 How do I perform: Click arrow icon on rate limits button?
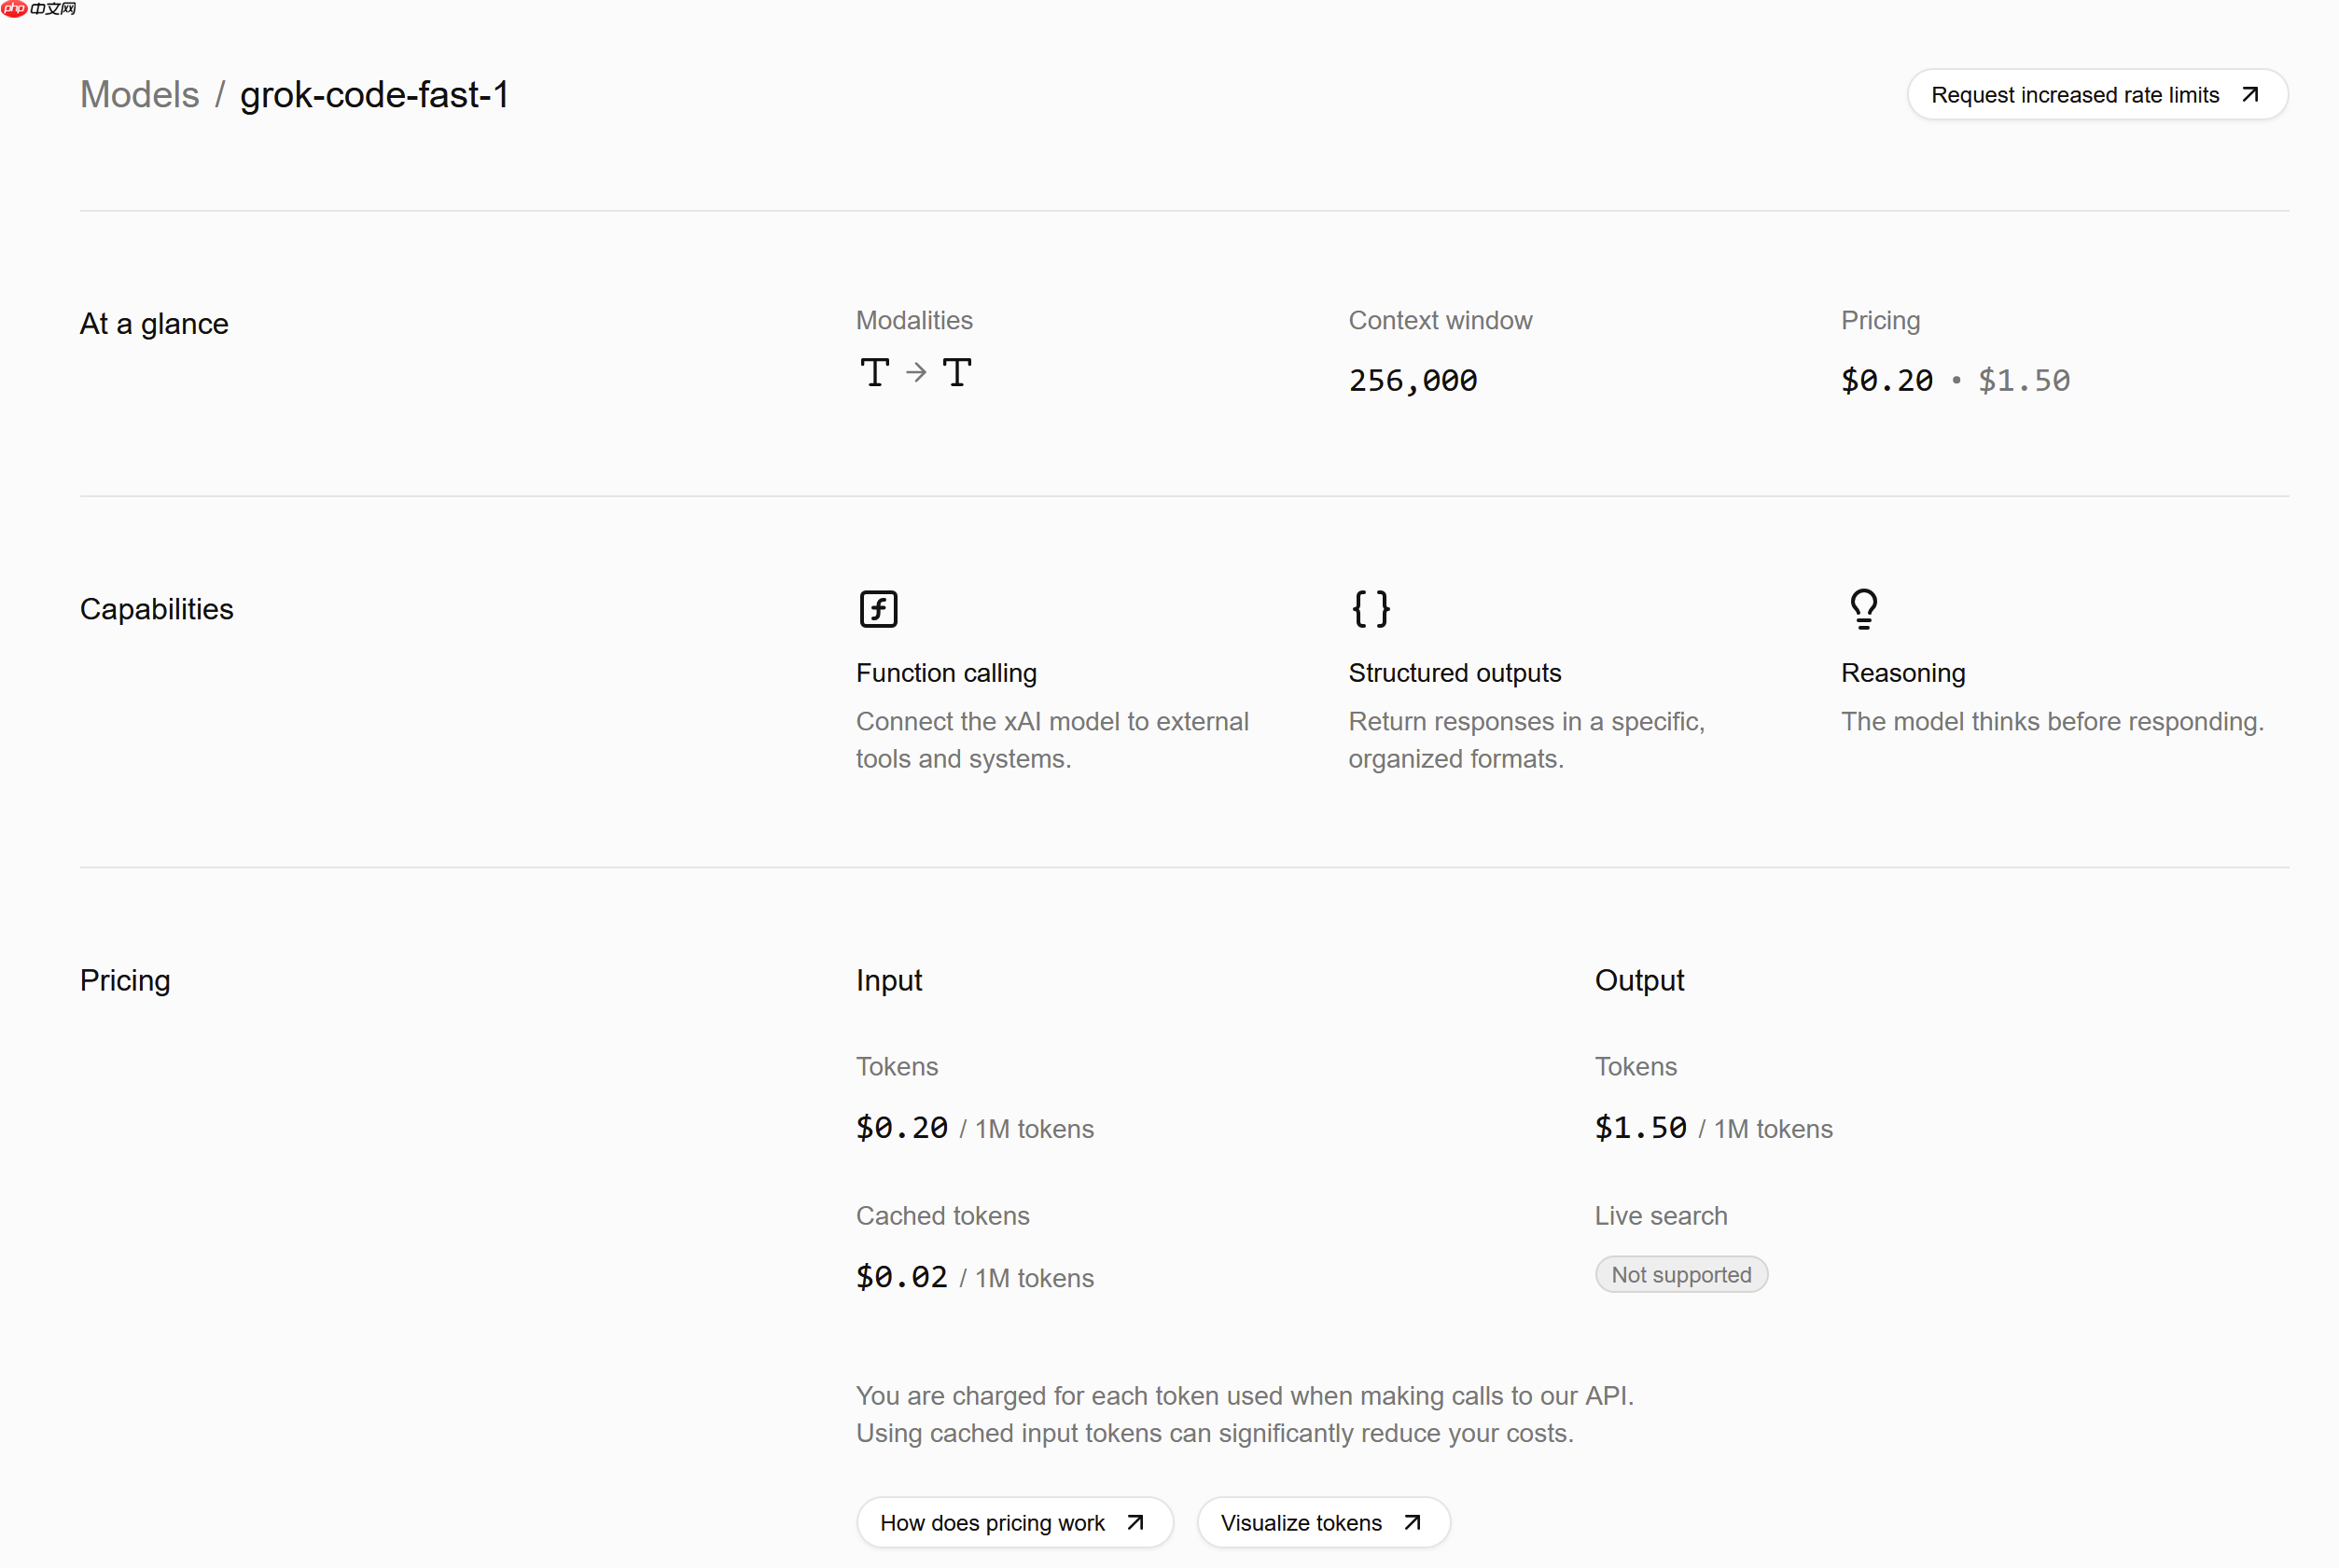pos(2250,94)
